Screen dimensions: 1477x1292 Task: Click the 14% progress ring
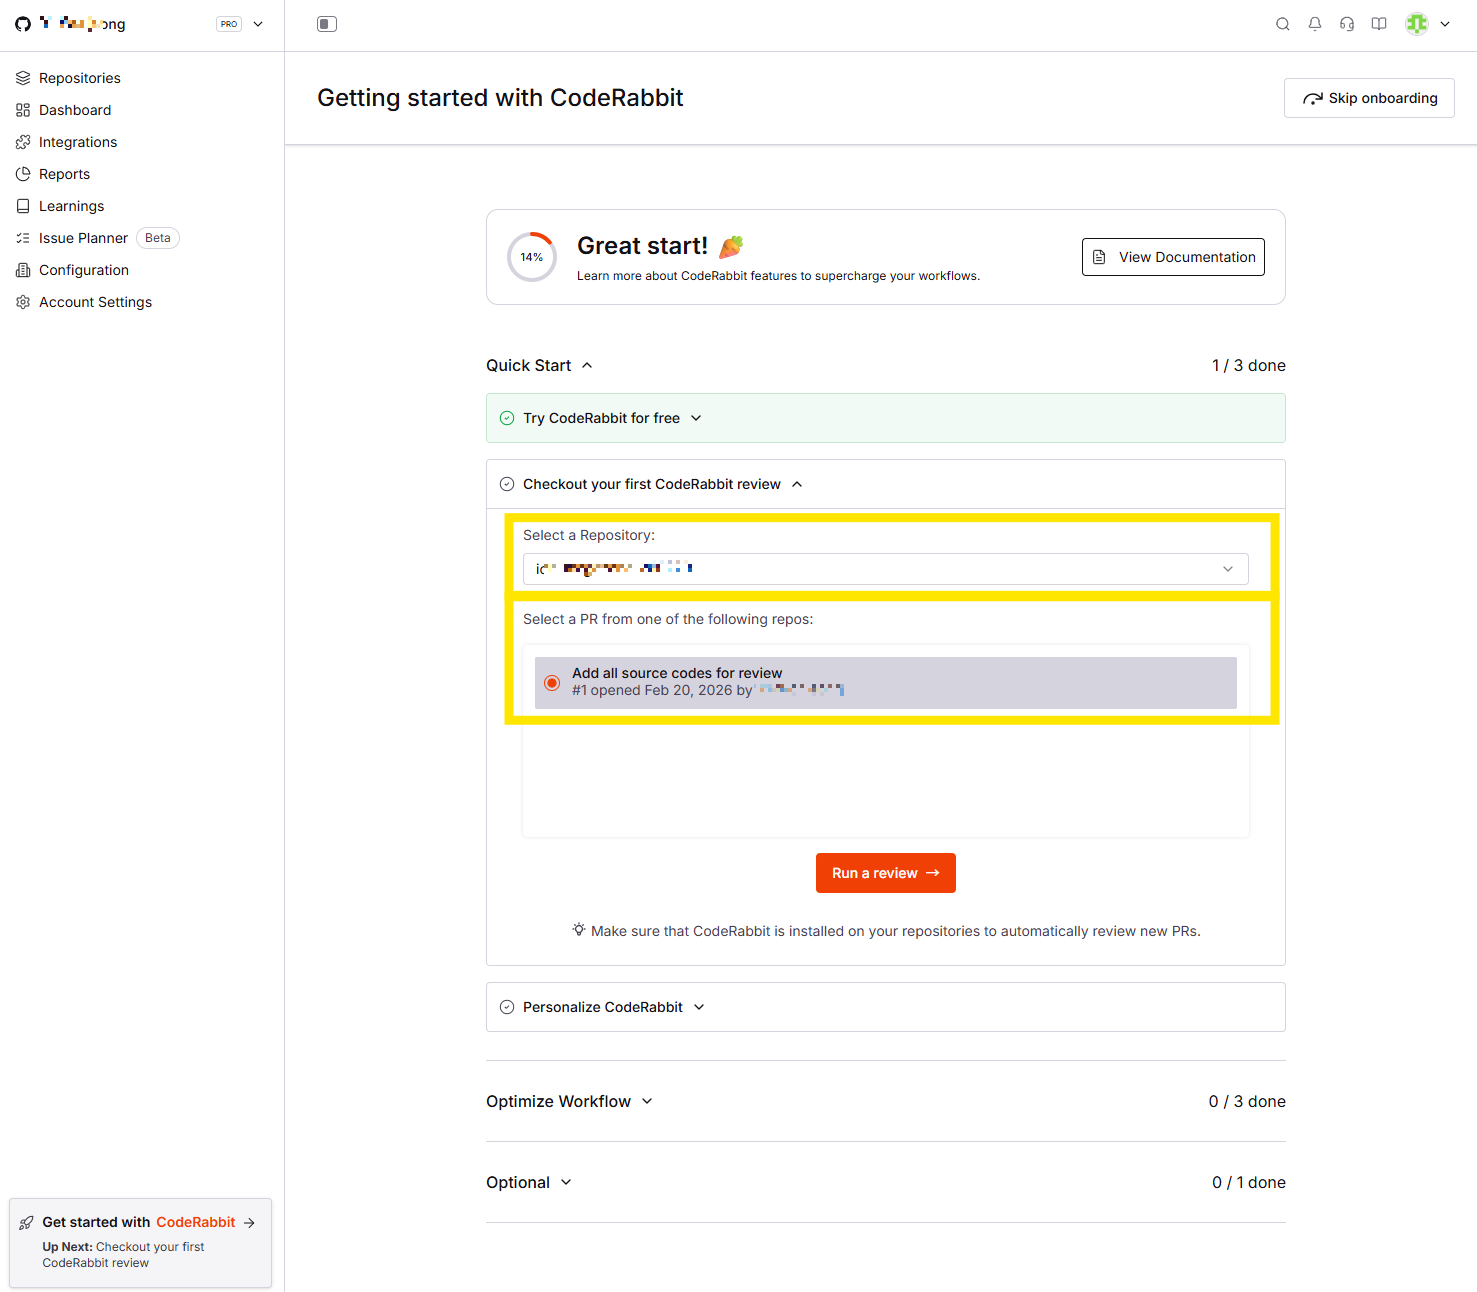pyautogui.click(x=532, y=257)
